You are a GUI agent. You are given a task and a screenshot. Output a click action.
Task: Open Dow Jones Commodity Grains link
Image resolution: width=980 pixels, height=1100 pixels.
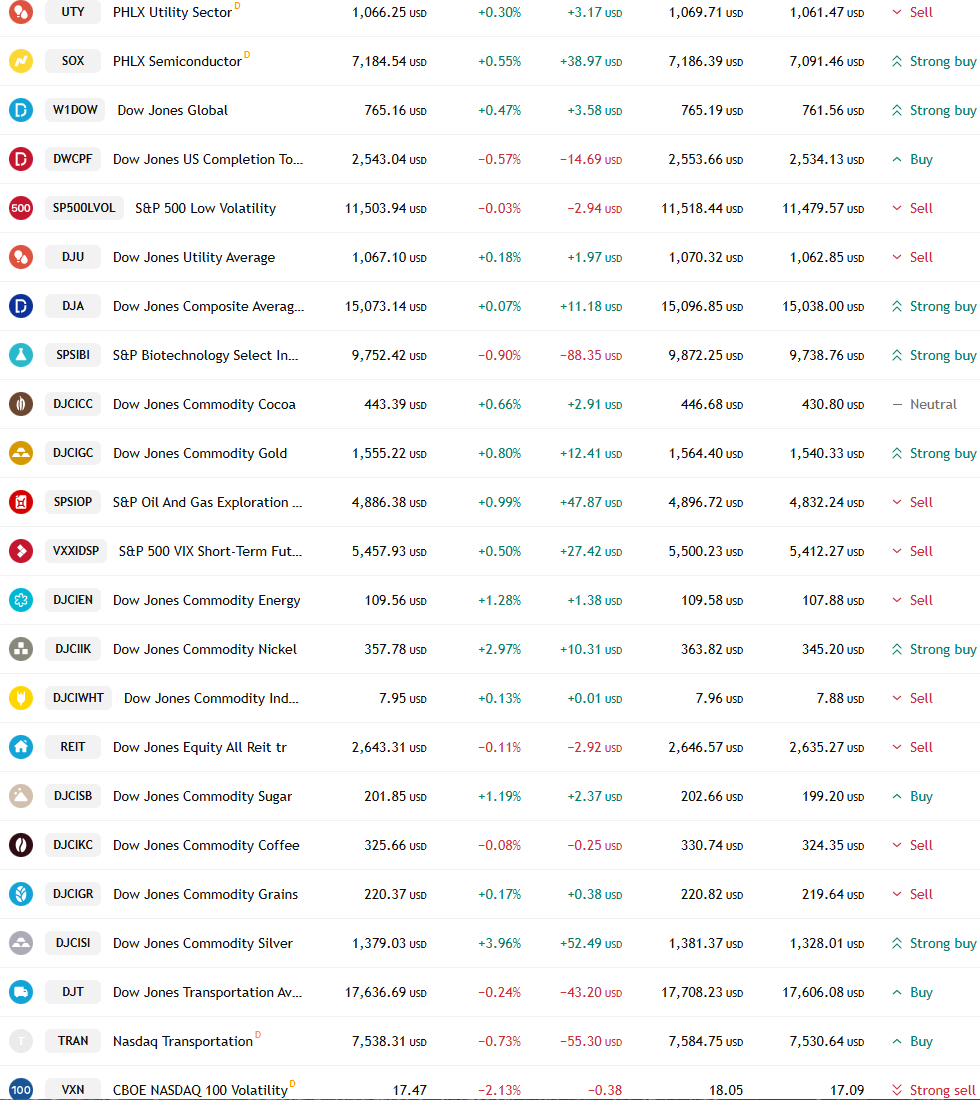coord(206,894)
